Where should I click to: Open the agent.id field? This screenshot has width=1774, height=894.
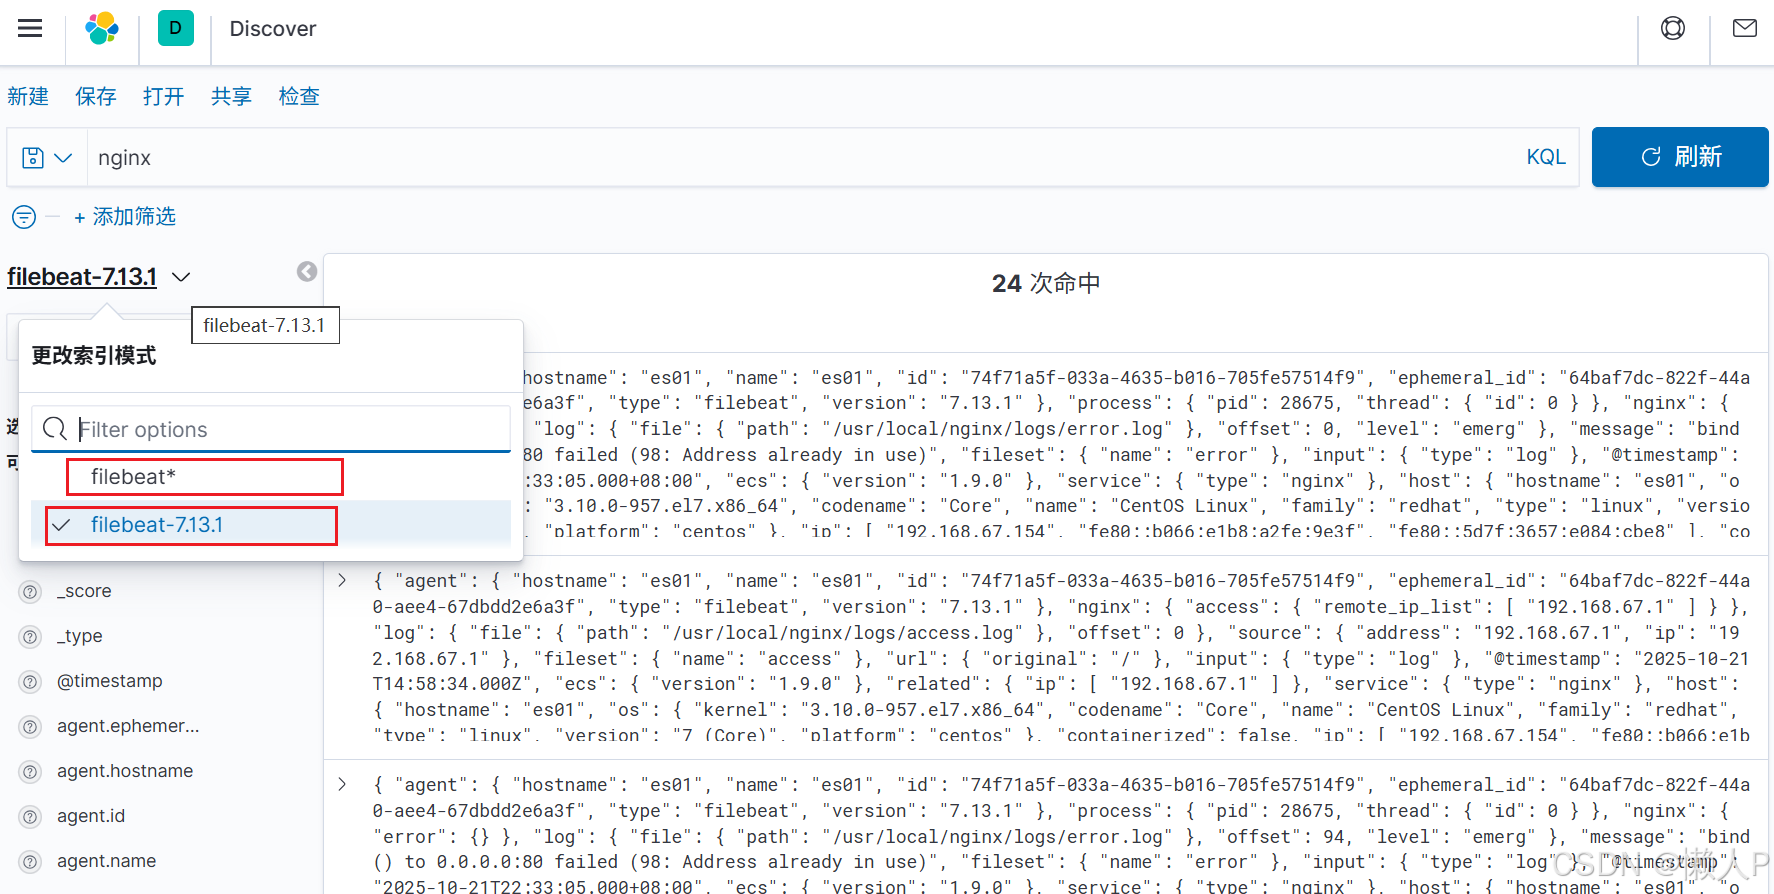pos(91,817)
